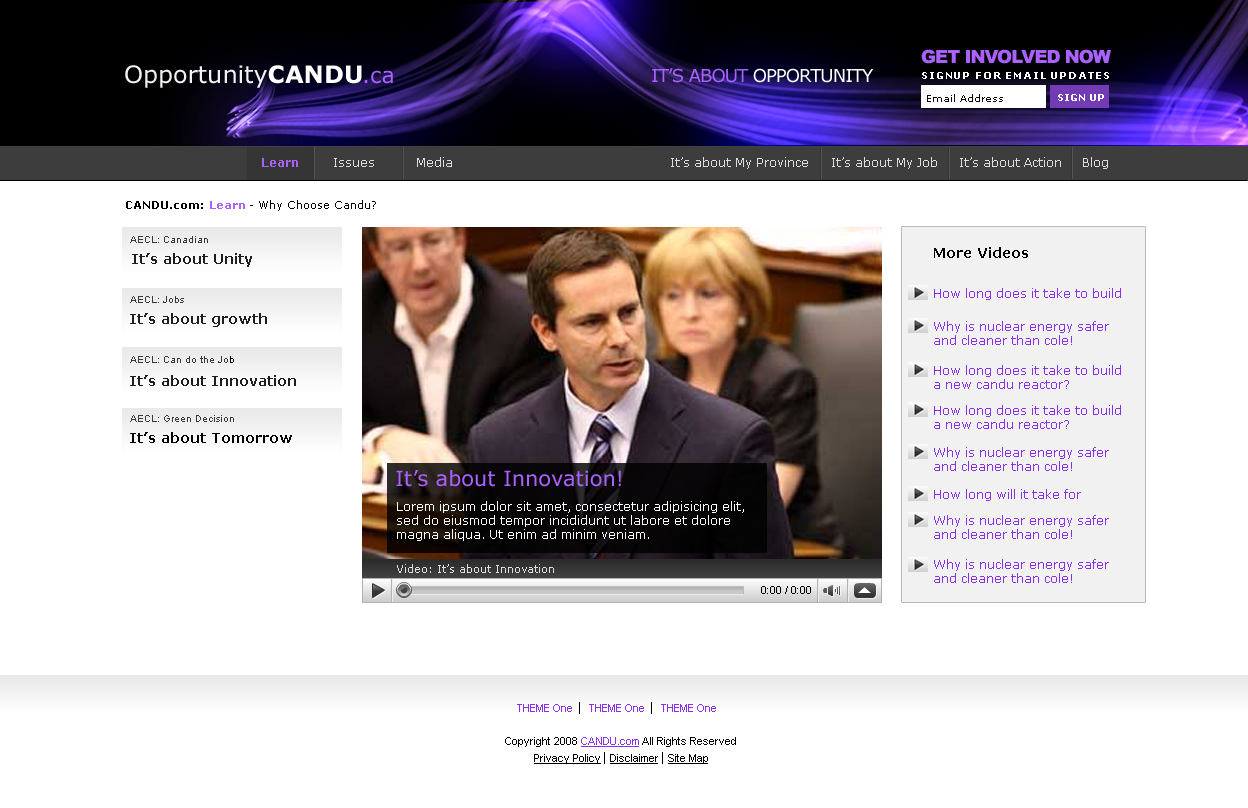This screenshot has width=1248, height=808.
Task: Click the video progress track
Action: (x=578, y=590)
